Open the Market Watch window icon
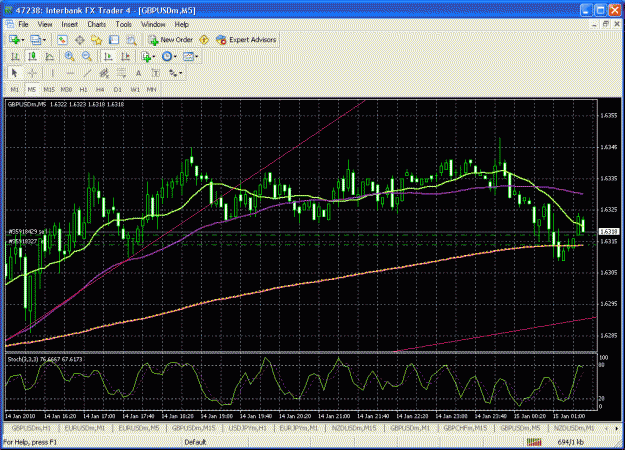Screen dimensions: 625x450 [x=62, y=40]
